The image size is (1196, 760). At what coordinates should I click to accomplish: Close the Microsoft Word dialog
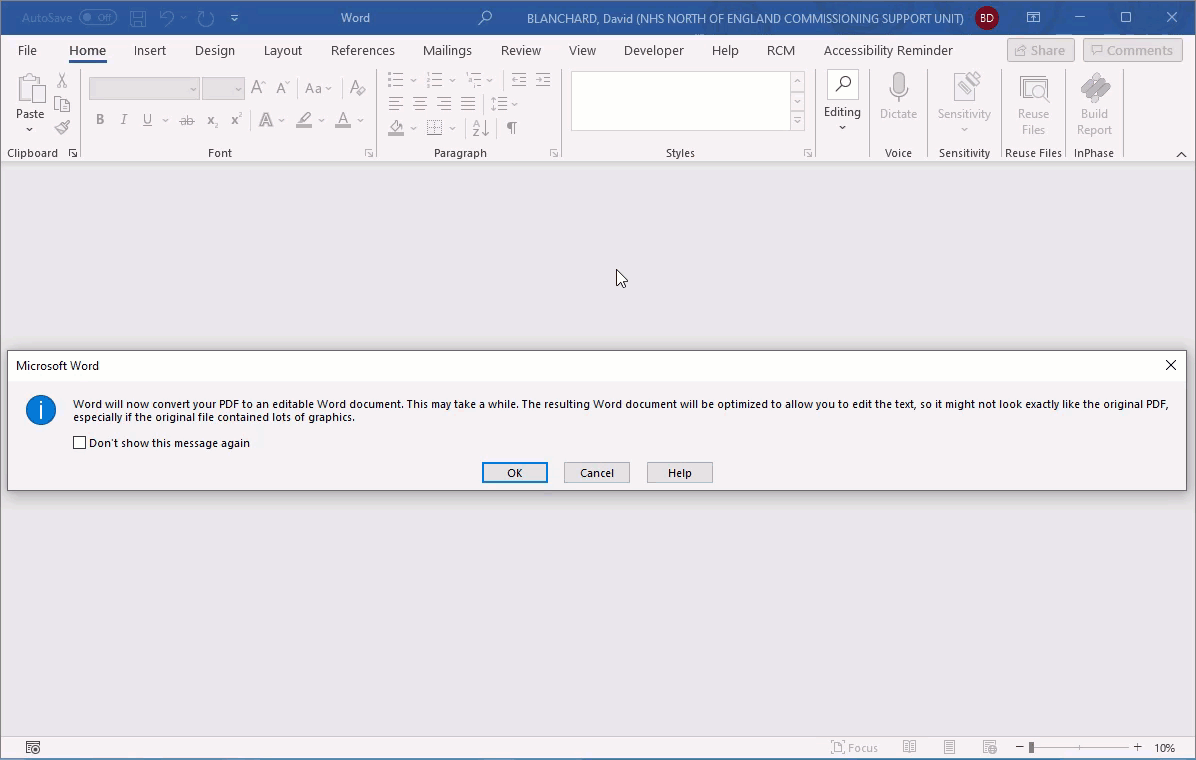(x=1171, y=366)
